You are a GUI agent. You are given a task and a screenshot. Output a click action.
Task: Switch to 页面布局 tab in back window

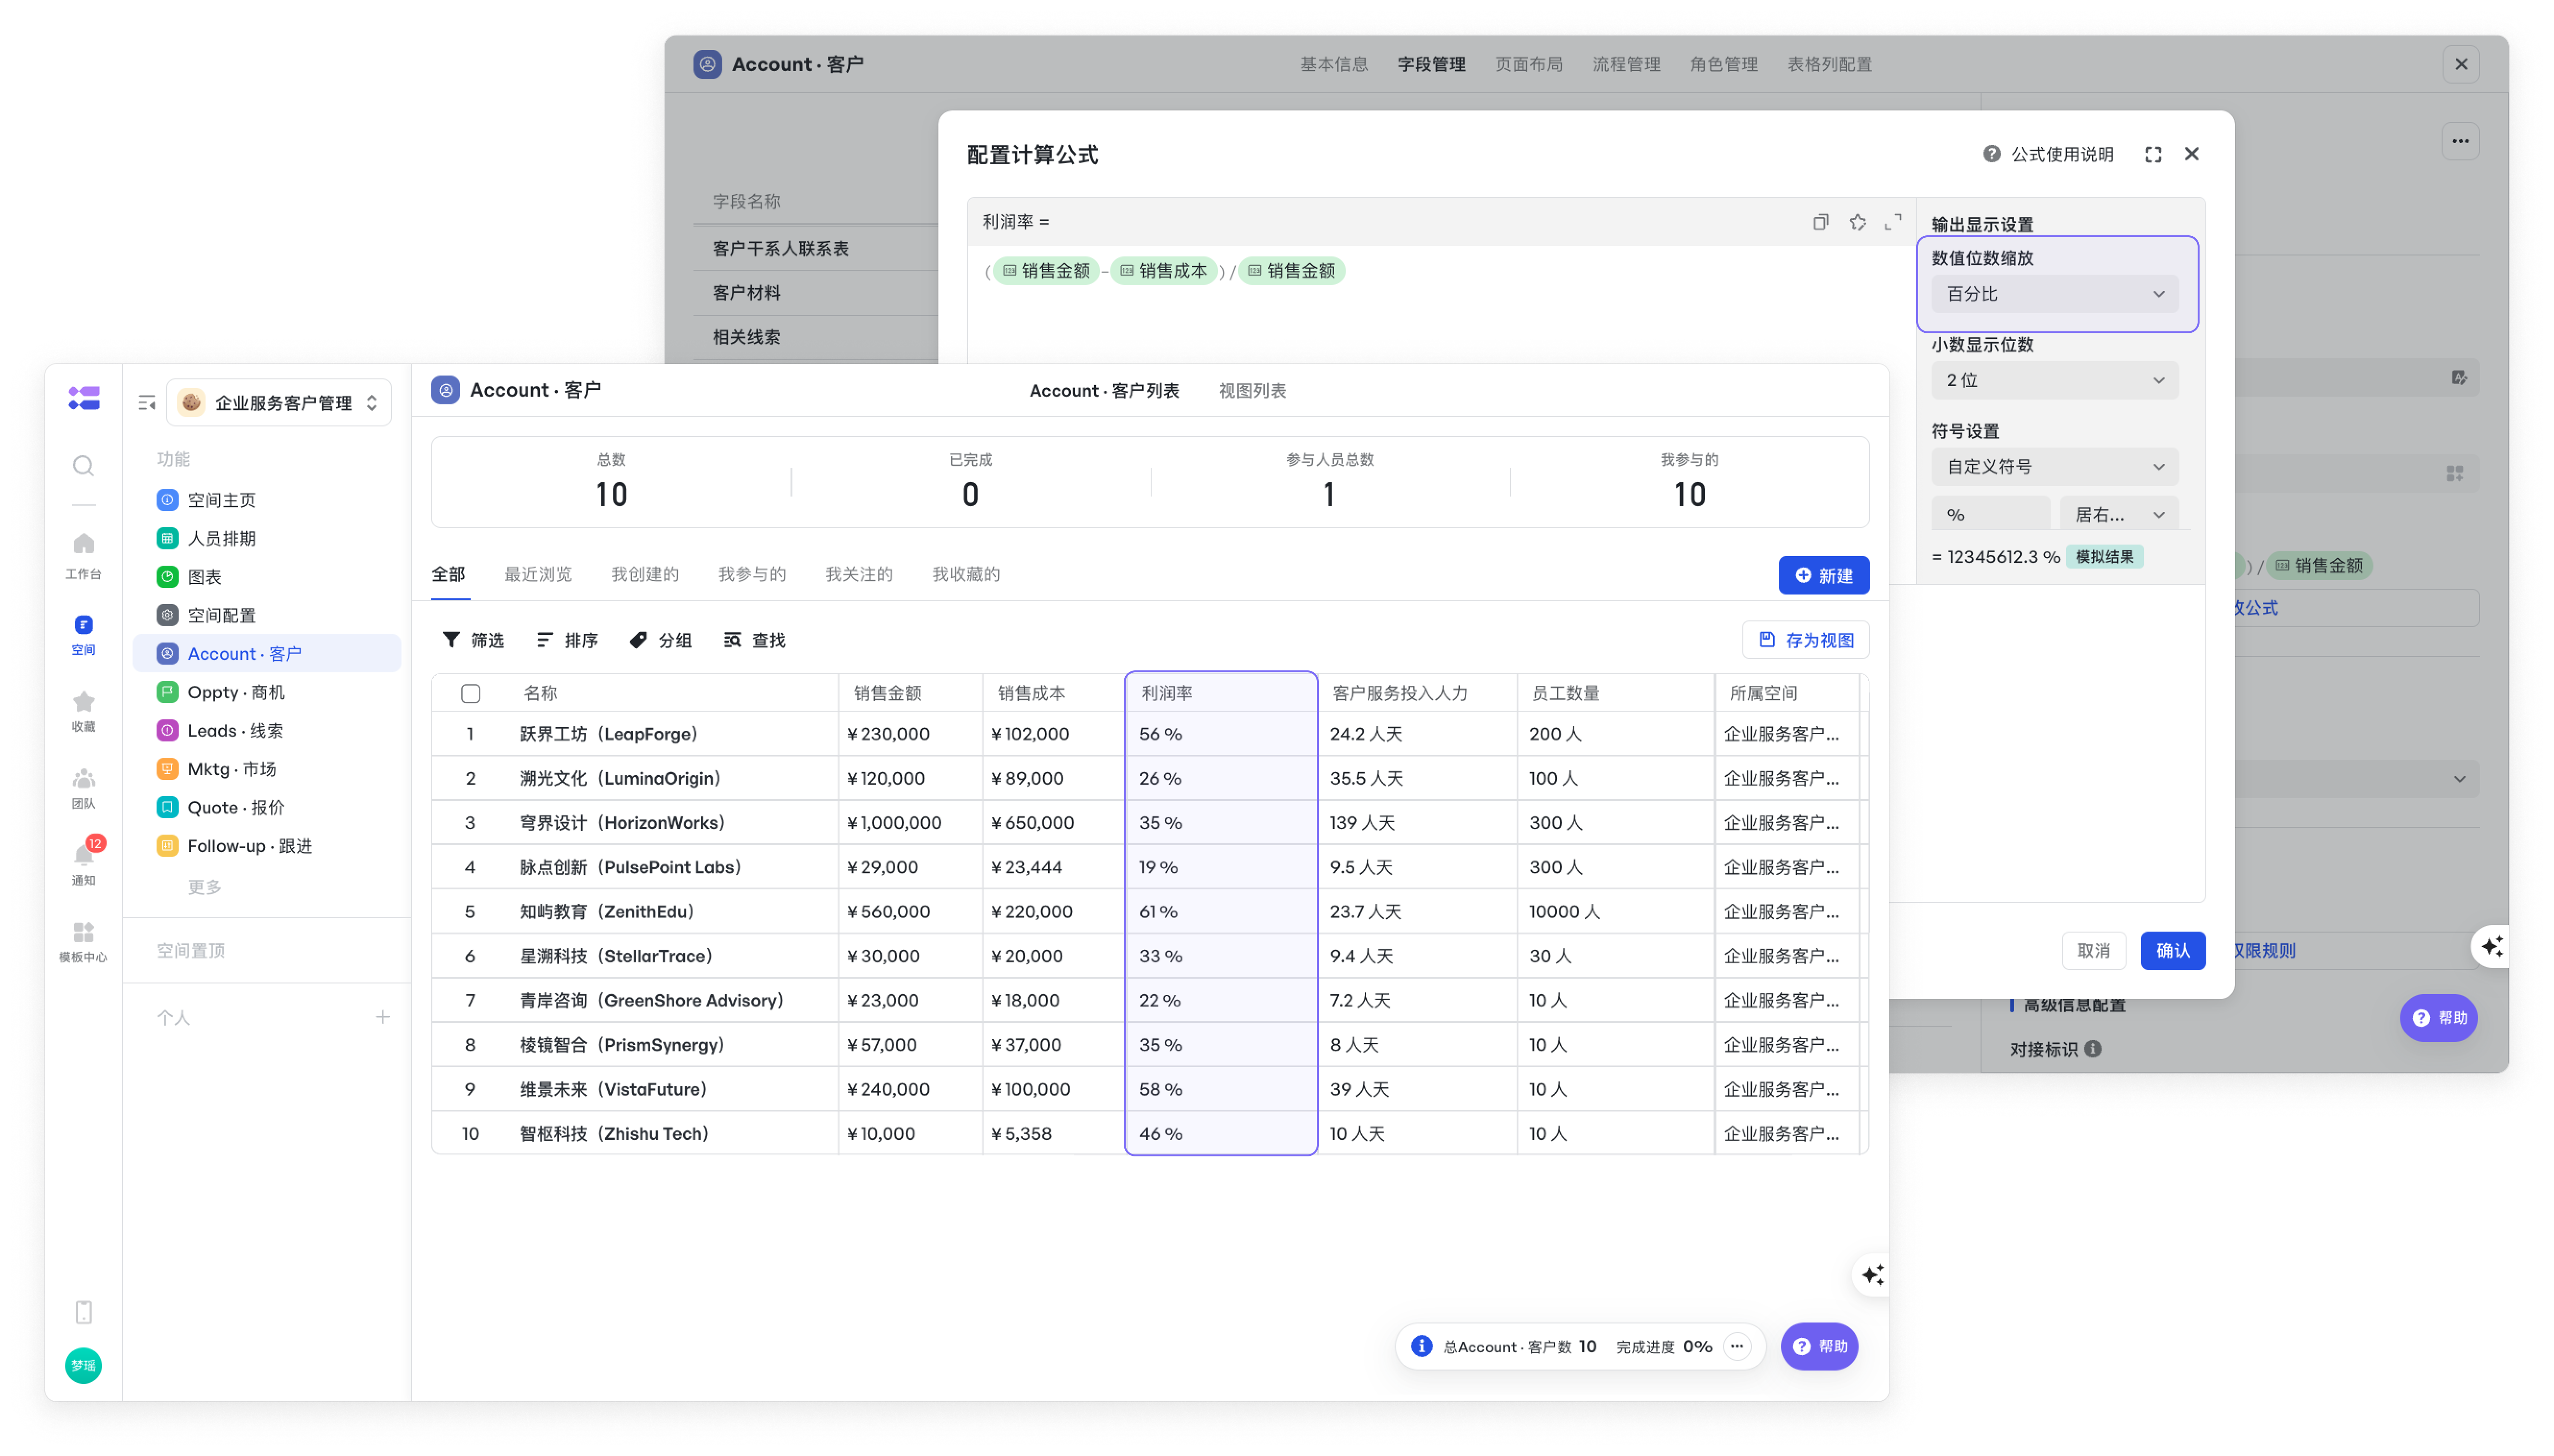[x=1528, y=64]
